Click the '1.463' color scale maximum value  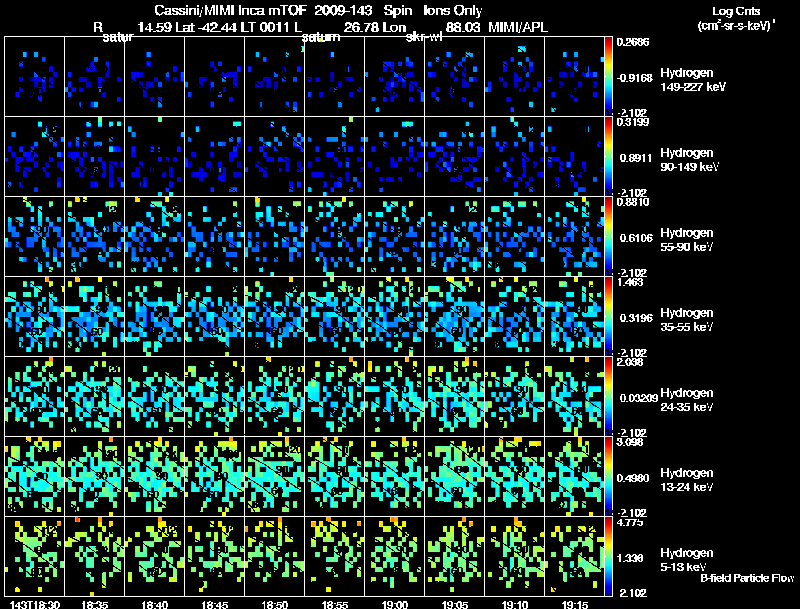point(630,282)
